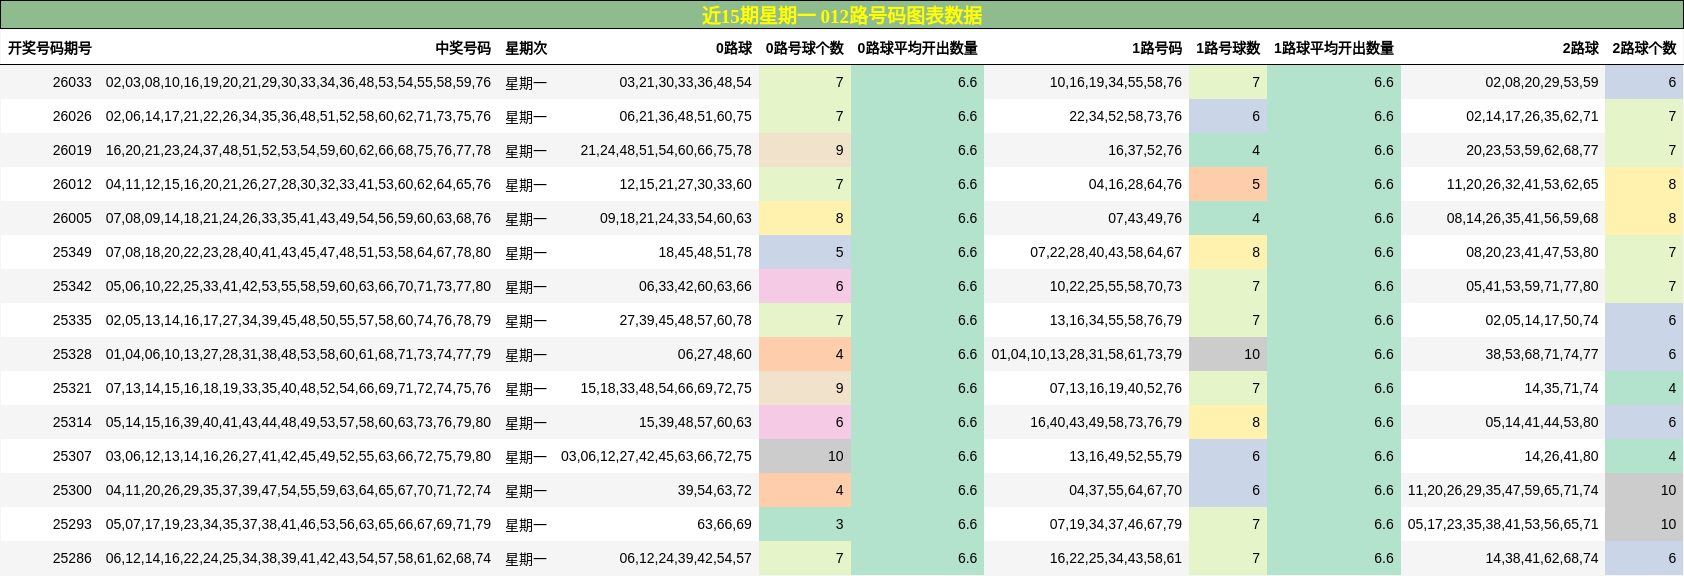Click the 2路球 column header
The width and height of the screenshot is (1684, 576).
click(x=1581, y=48)
